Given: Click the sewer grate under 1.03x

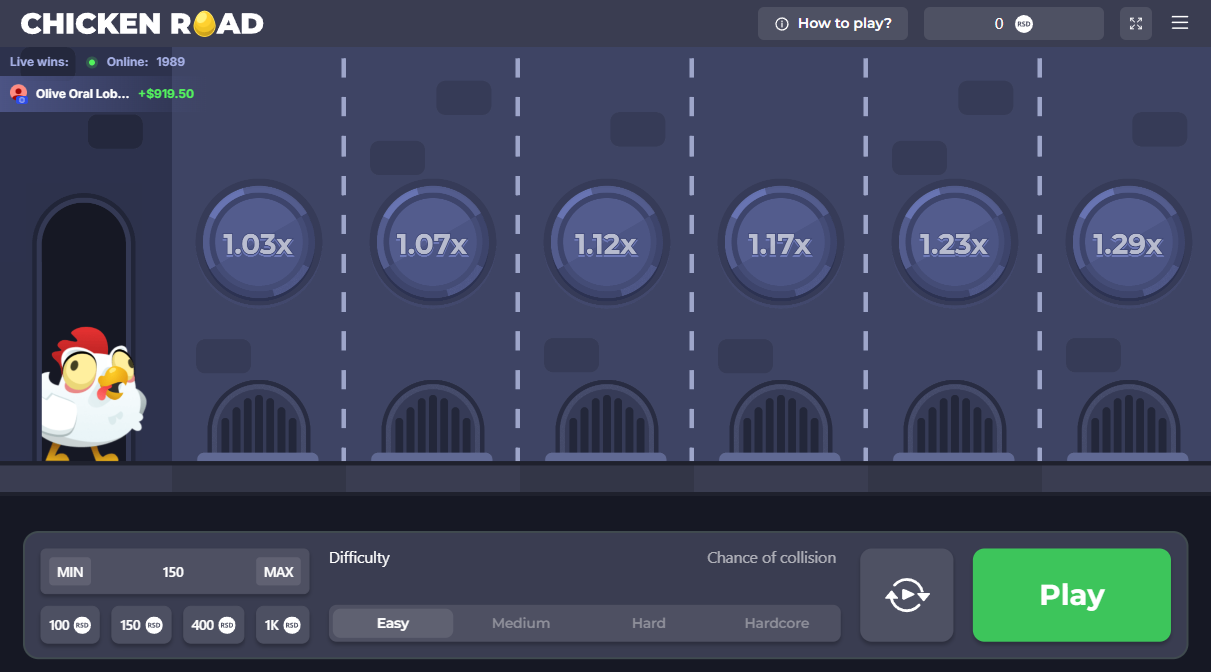Looking at the screenshot, I should [x=258, y=421].
